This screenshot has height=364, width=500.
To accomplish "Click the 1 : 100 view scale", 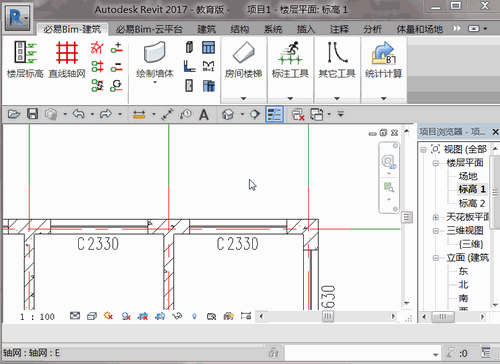I will 37,317.
